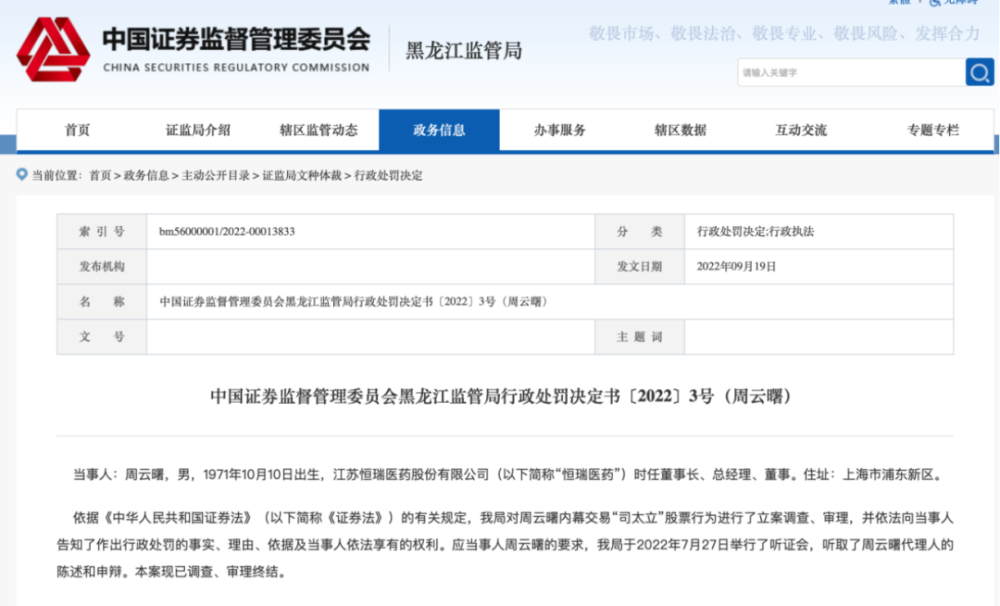Screen dimensions: 1000x606
Task: Open the 互动交流 navigation tab
Action: click(x=800, y=130)
